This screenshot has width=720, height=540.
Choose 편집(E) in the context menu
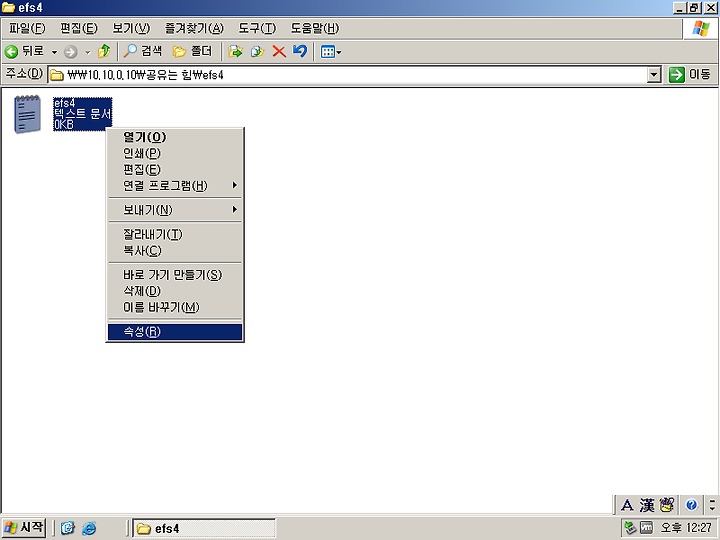coord(175,169)
